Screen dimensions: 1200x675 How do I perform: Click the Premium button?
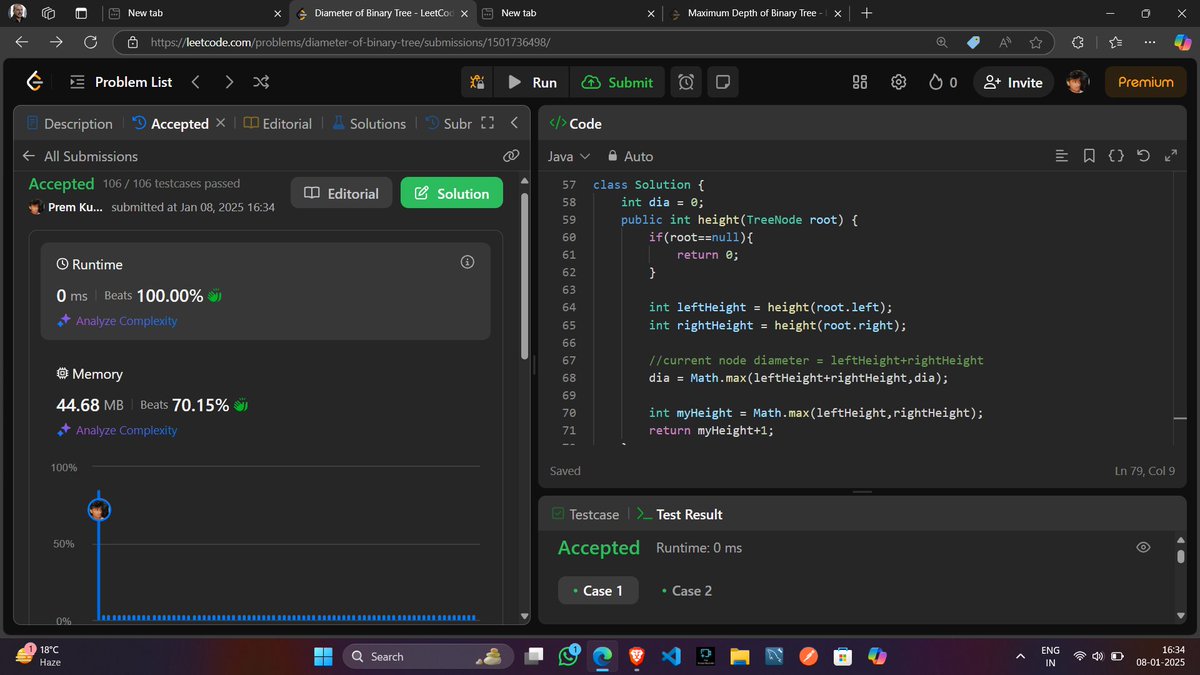1145,82
